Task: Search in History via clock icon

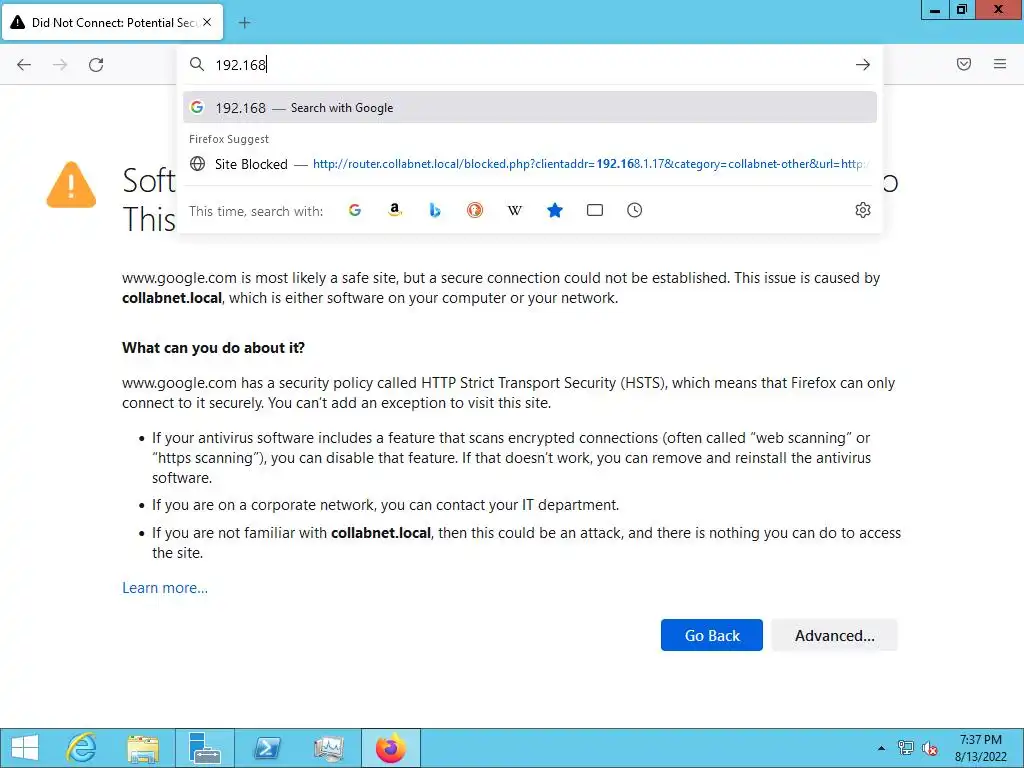Action: click(x=635, y=210)
